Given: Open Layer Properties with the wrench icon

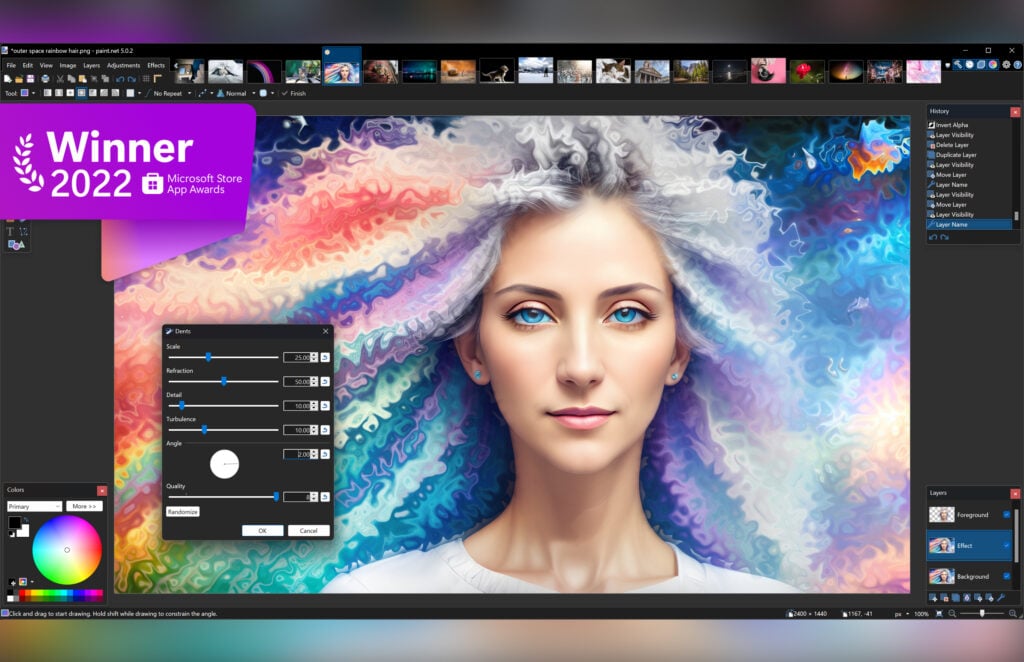Looking at the screenshot, I should [1000, 597].
